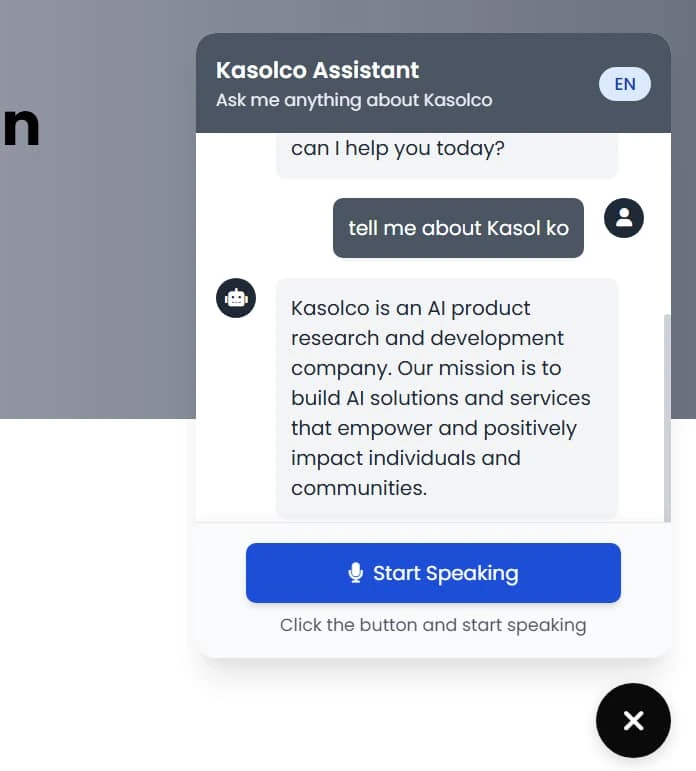Click the user profile avatar icon

(624, 218)
